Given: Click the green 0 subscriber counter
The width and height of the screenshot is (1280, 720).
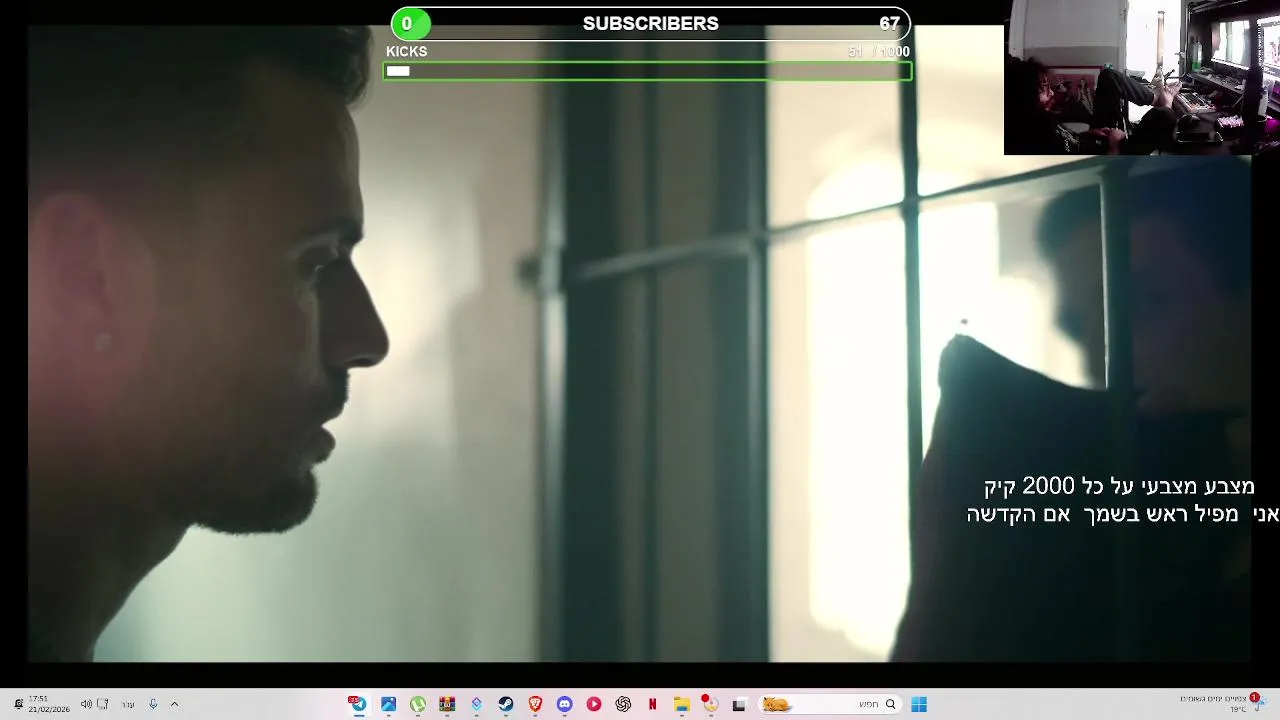Looking at the screenshot, I should [x=410, y=23].
